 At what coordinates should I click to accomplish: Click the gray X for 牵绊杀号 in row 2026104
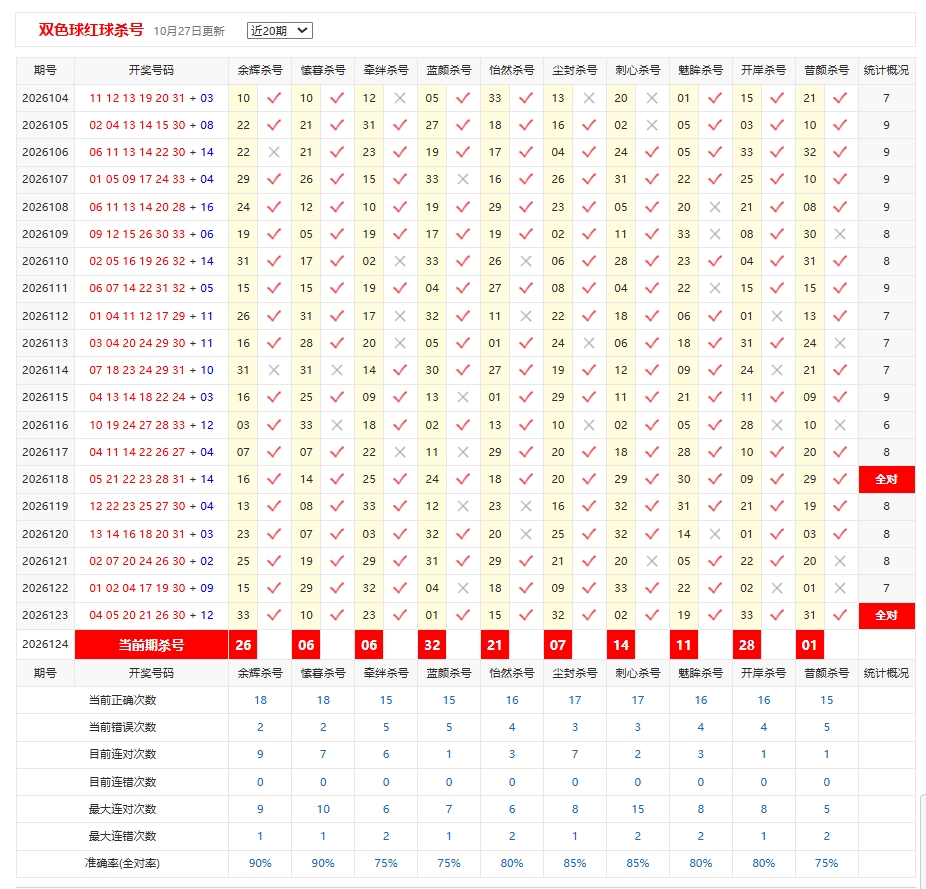400,98
